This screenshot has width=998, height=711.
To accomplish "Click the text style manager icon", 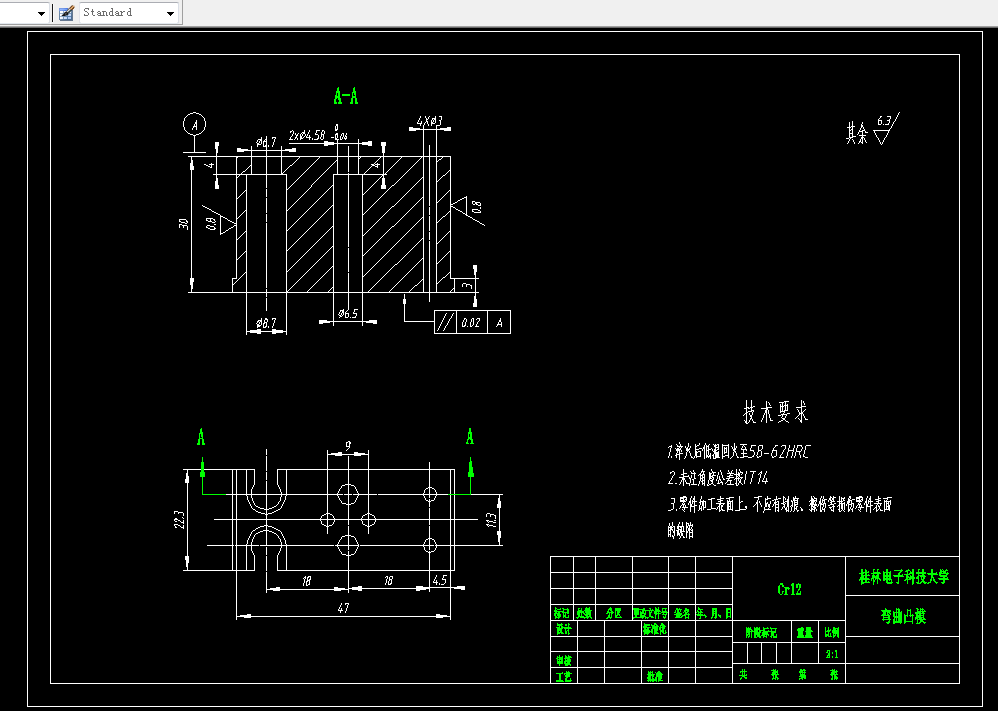I will point(66,13).
